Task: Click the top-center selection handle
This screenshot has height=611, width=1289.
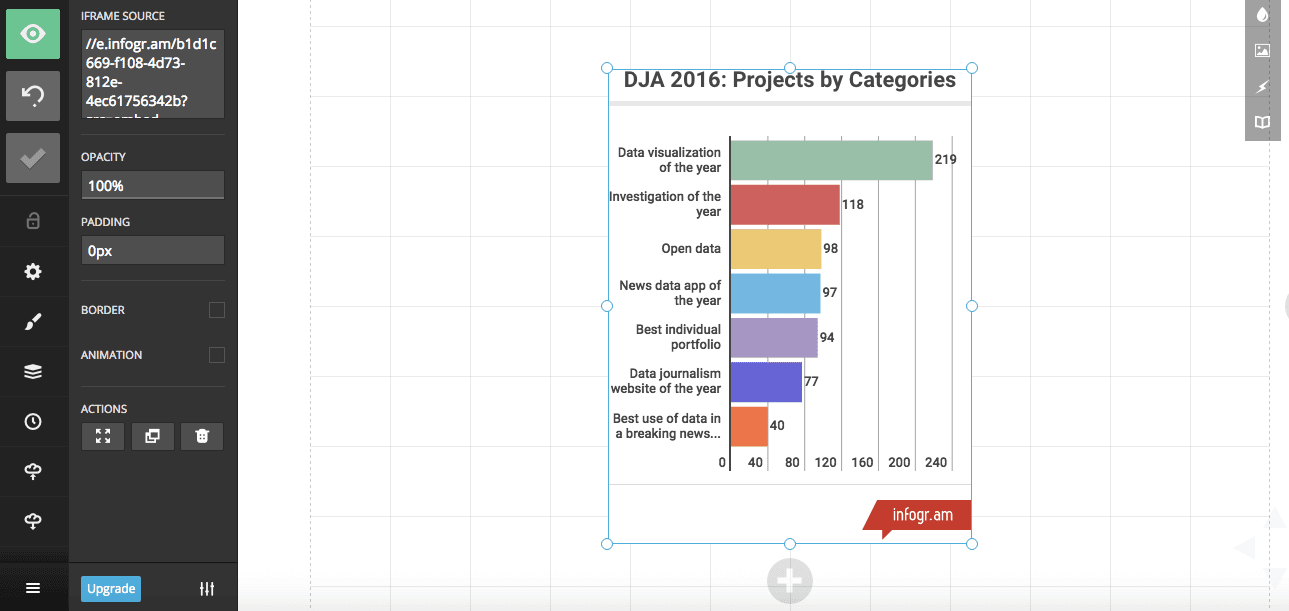Action: [x=790, y=68]
